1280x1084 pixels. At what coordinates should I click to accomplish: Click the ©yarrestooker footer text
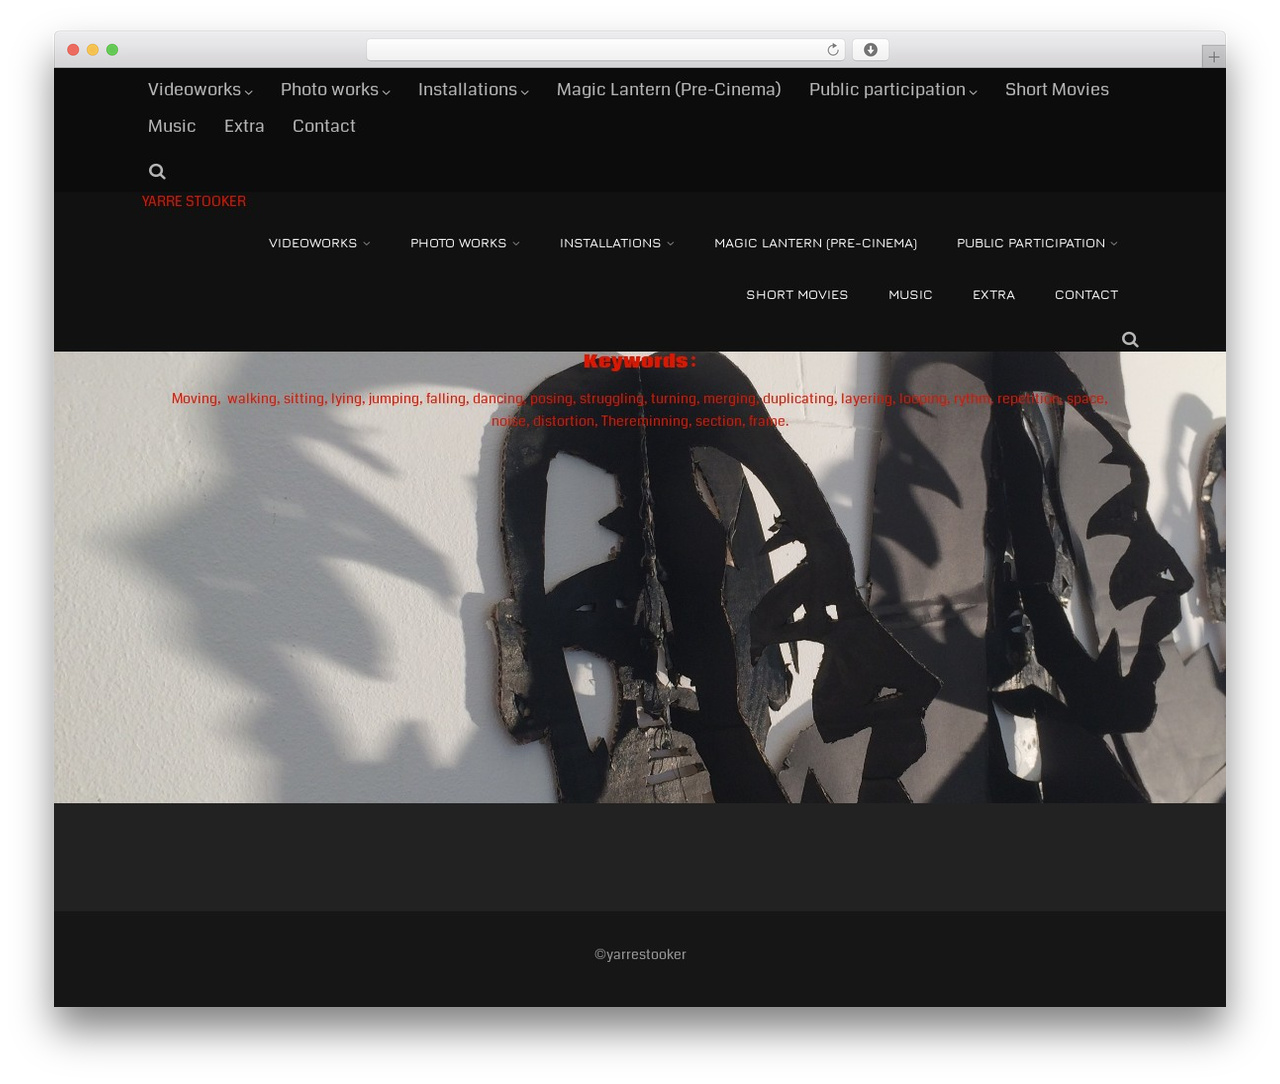tap(640, 954)
